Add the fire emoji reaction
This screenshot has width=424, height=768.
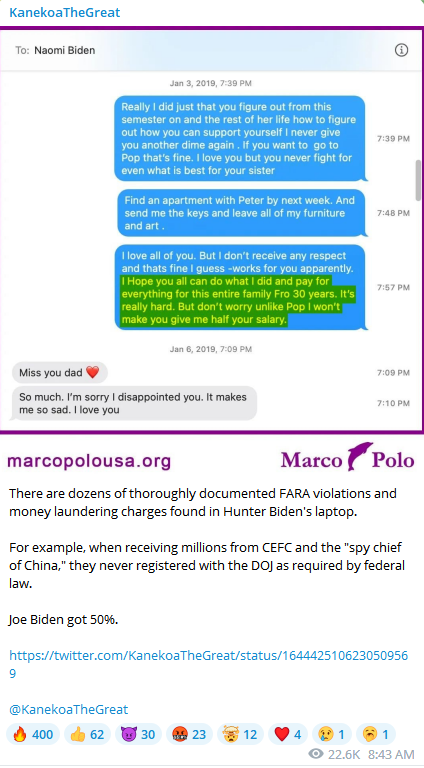[33, 734]
